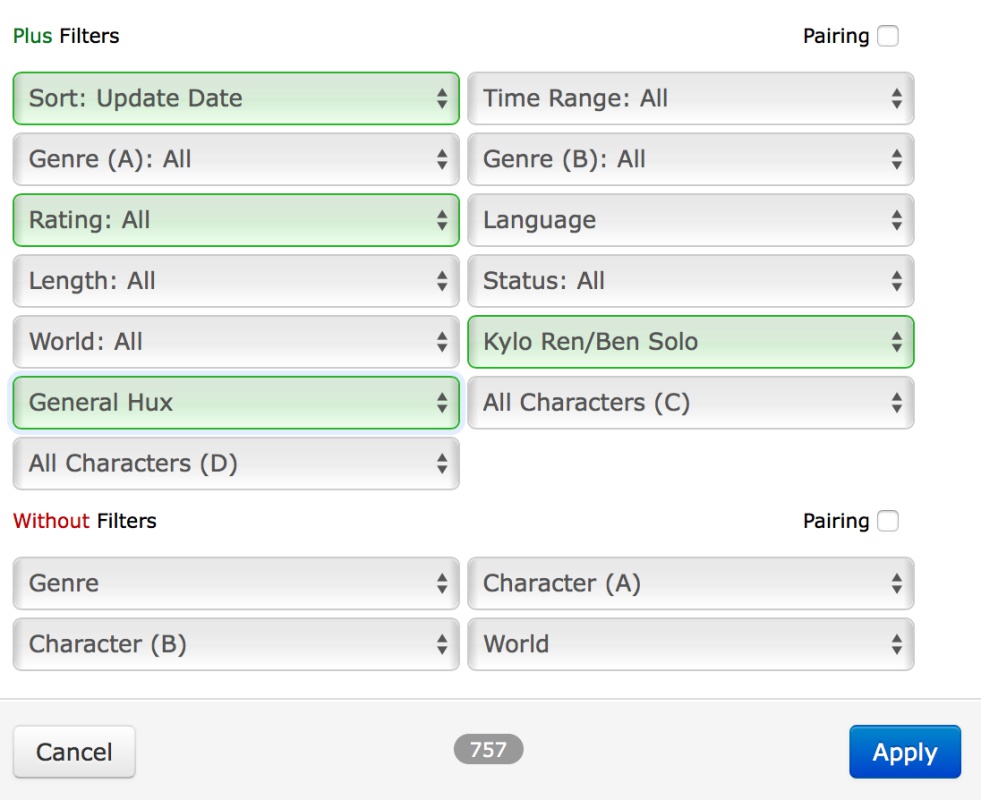Change the Rating: All filter
This screenshot has width=981, height=800.
click(x=236, y=220)
